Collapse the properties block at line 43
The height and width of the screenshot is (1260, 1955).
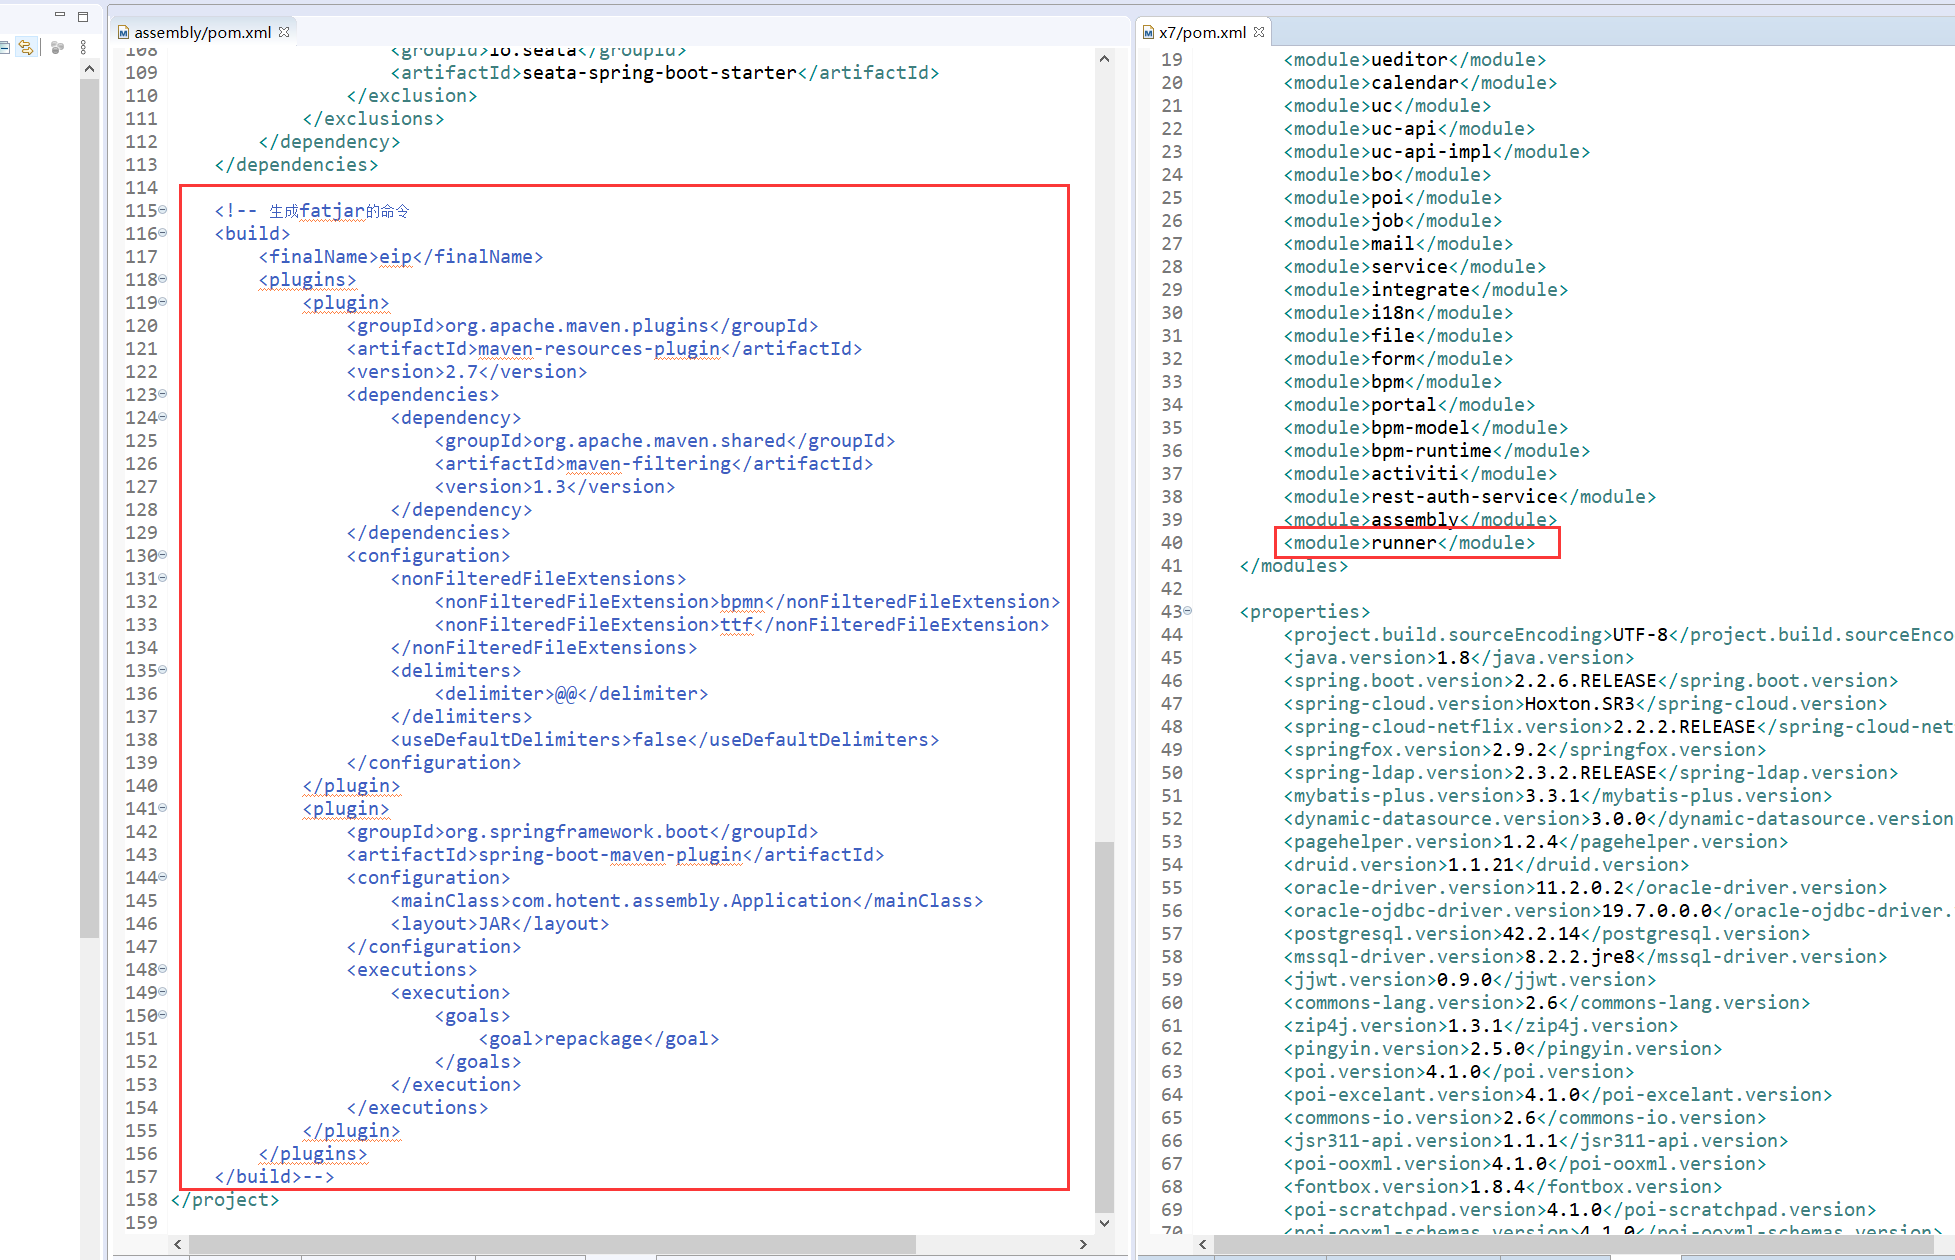point(1188,611)
